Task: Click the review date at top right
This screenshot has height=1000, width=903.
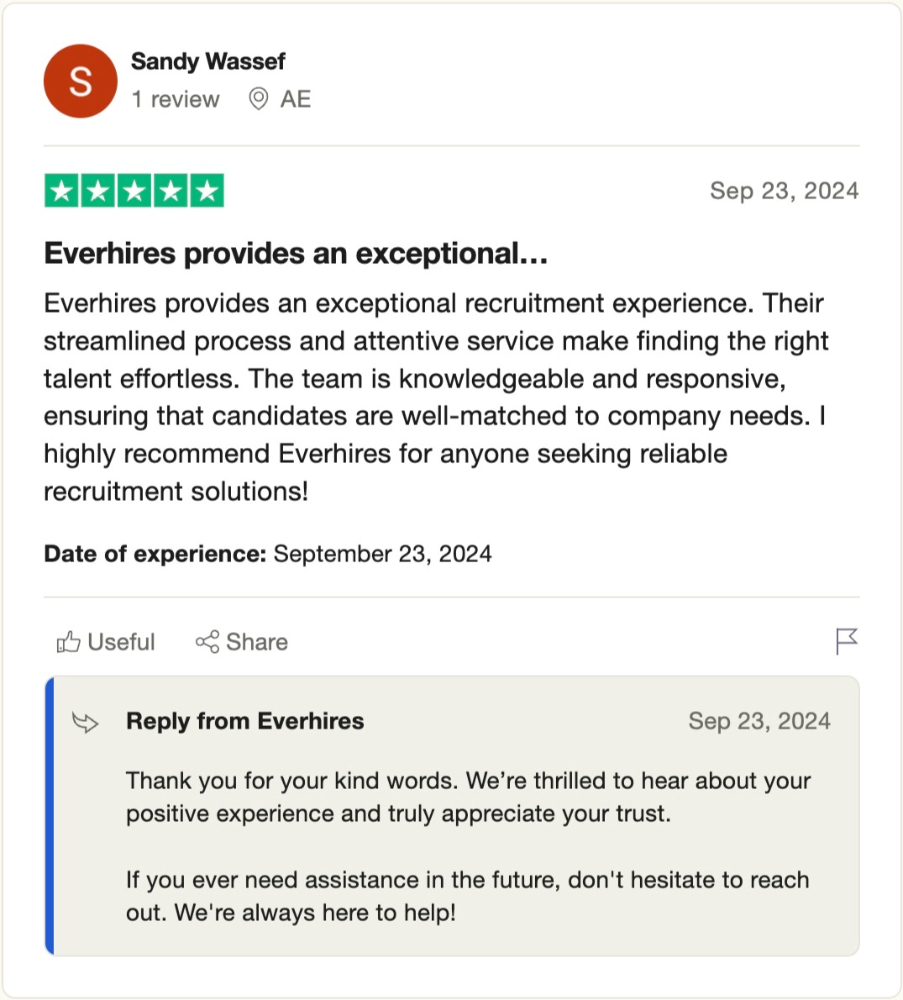Action: coord(784,191)
